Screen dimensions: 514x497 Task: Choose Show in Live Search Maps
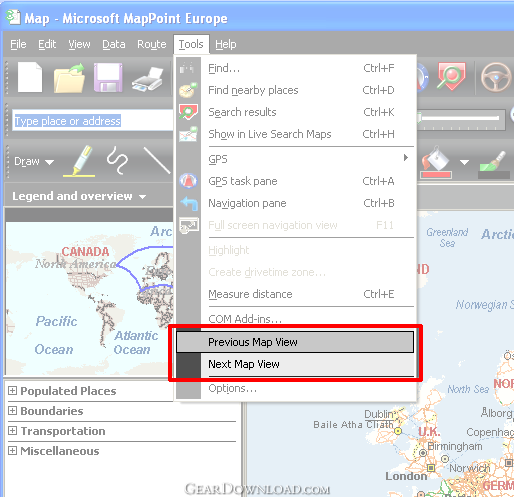295,134
